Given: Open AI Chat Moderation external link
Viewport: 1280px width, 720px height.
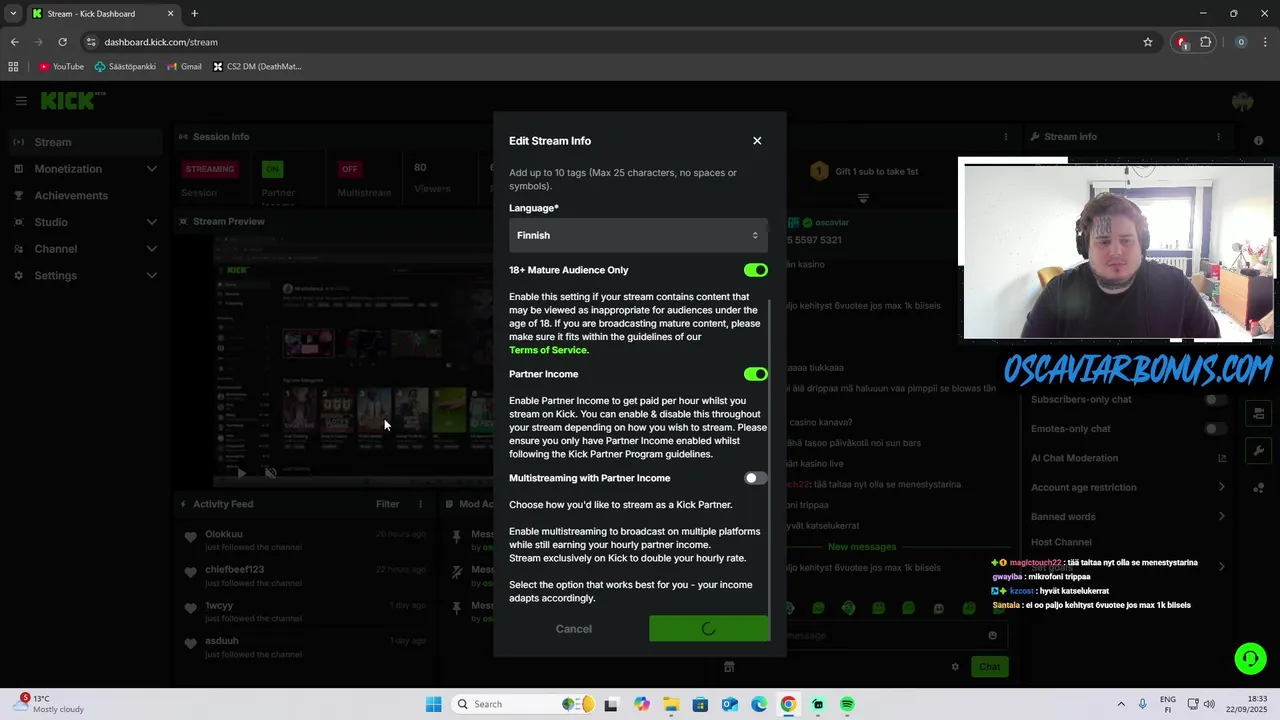Looking at the screenshot, I should click(x=1222, y=458).
